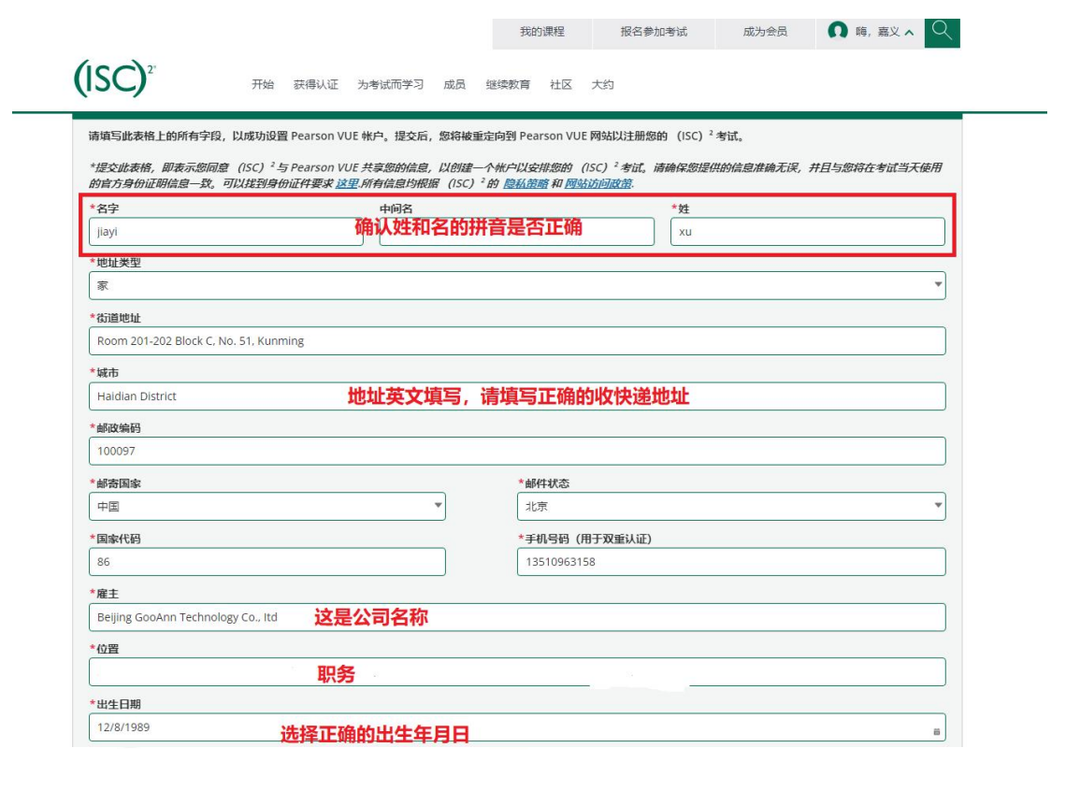The image size is (1080, 791).
Task: Click the 这里 ID requirements link
Action: [346, 183]
